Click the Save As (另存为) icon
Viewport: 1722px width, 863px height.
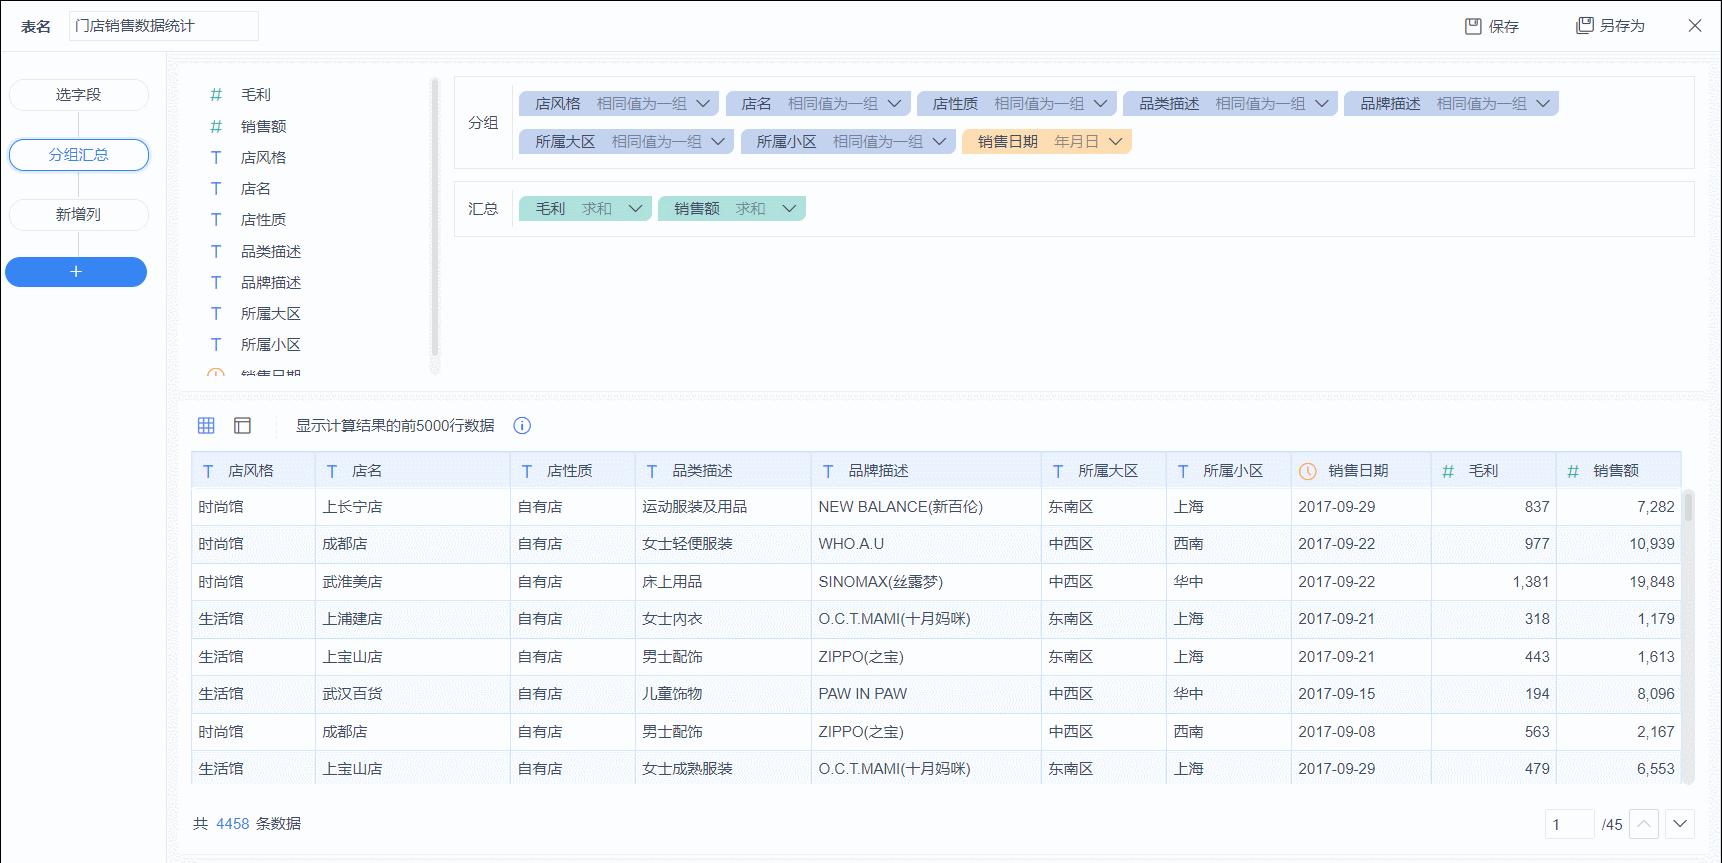point(1585,25)
